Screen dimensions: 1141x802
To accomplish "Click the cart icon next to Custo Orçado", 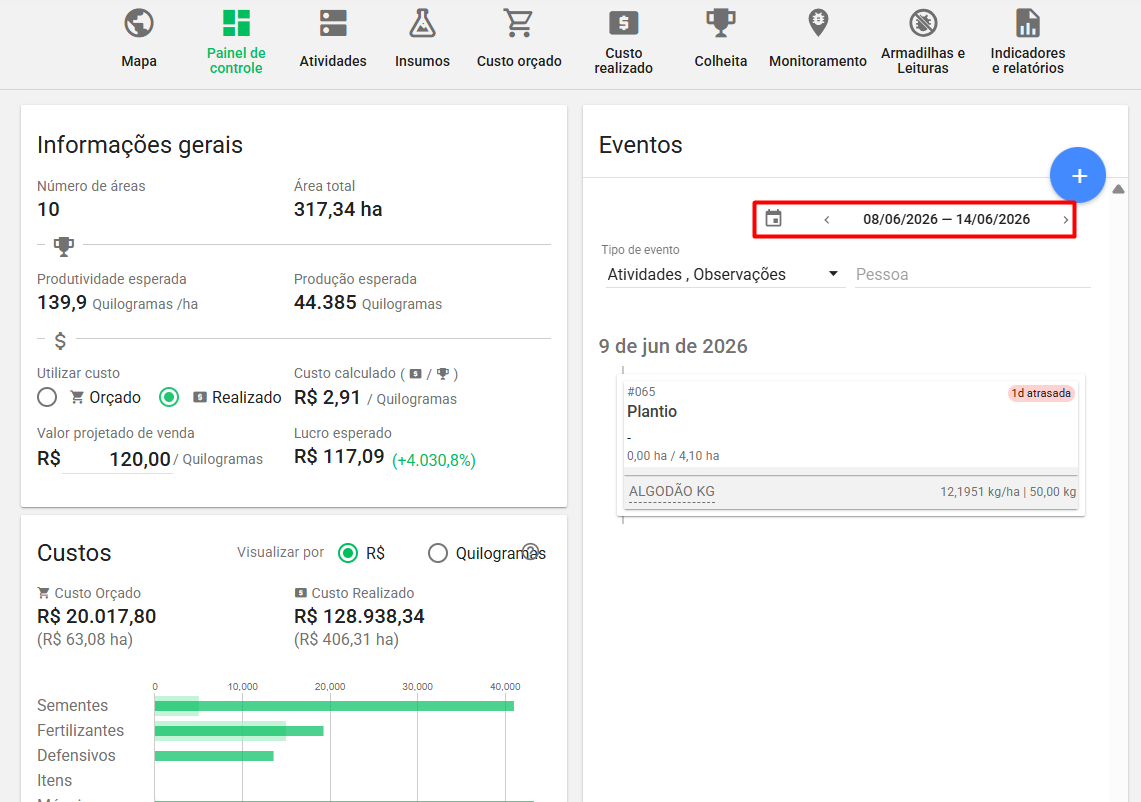I will point(44,592).
